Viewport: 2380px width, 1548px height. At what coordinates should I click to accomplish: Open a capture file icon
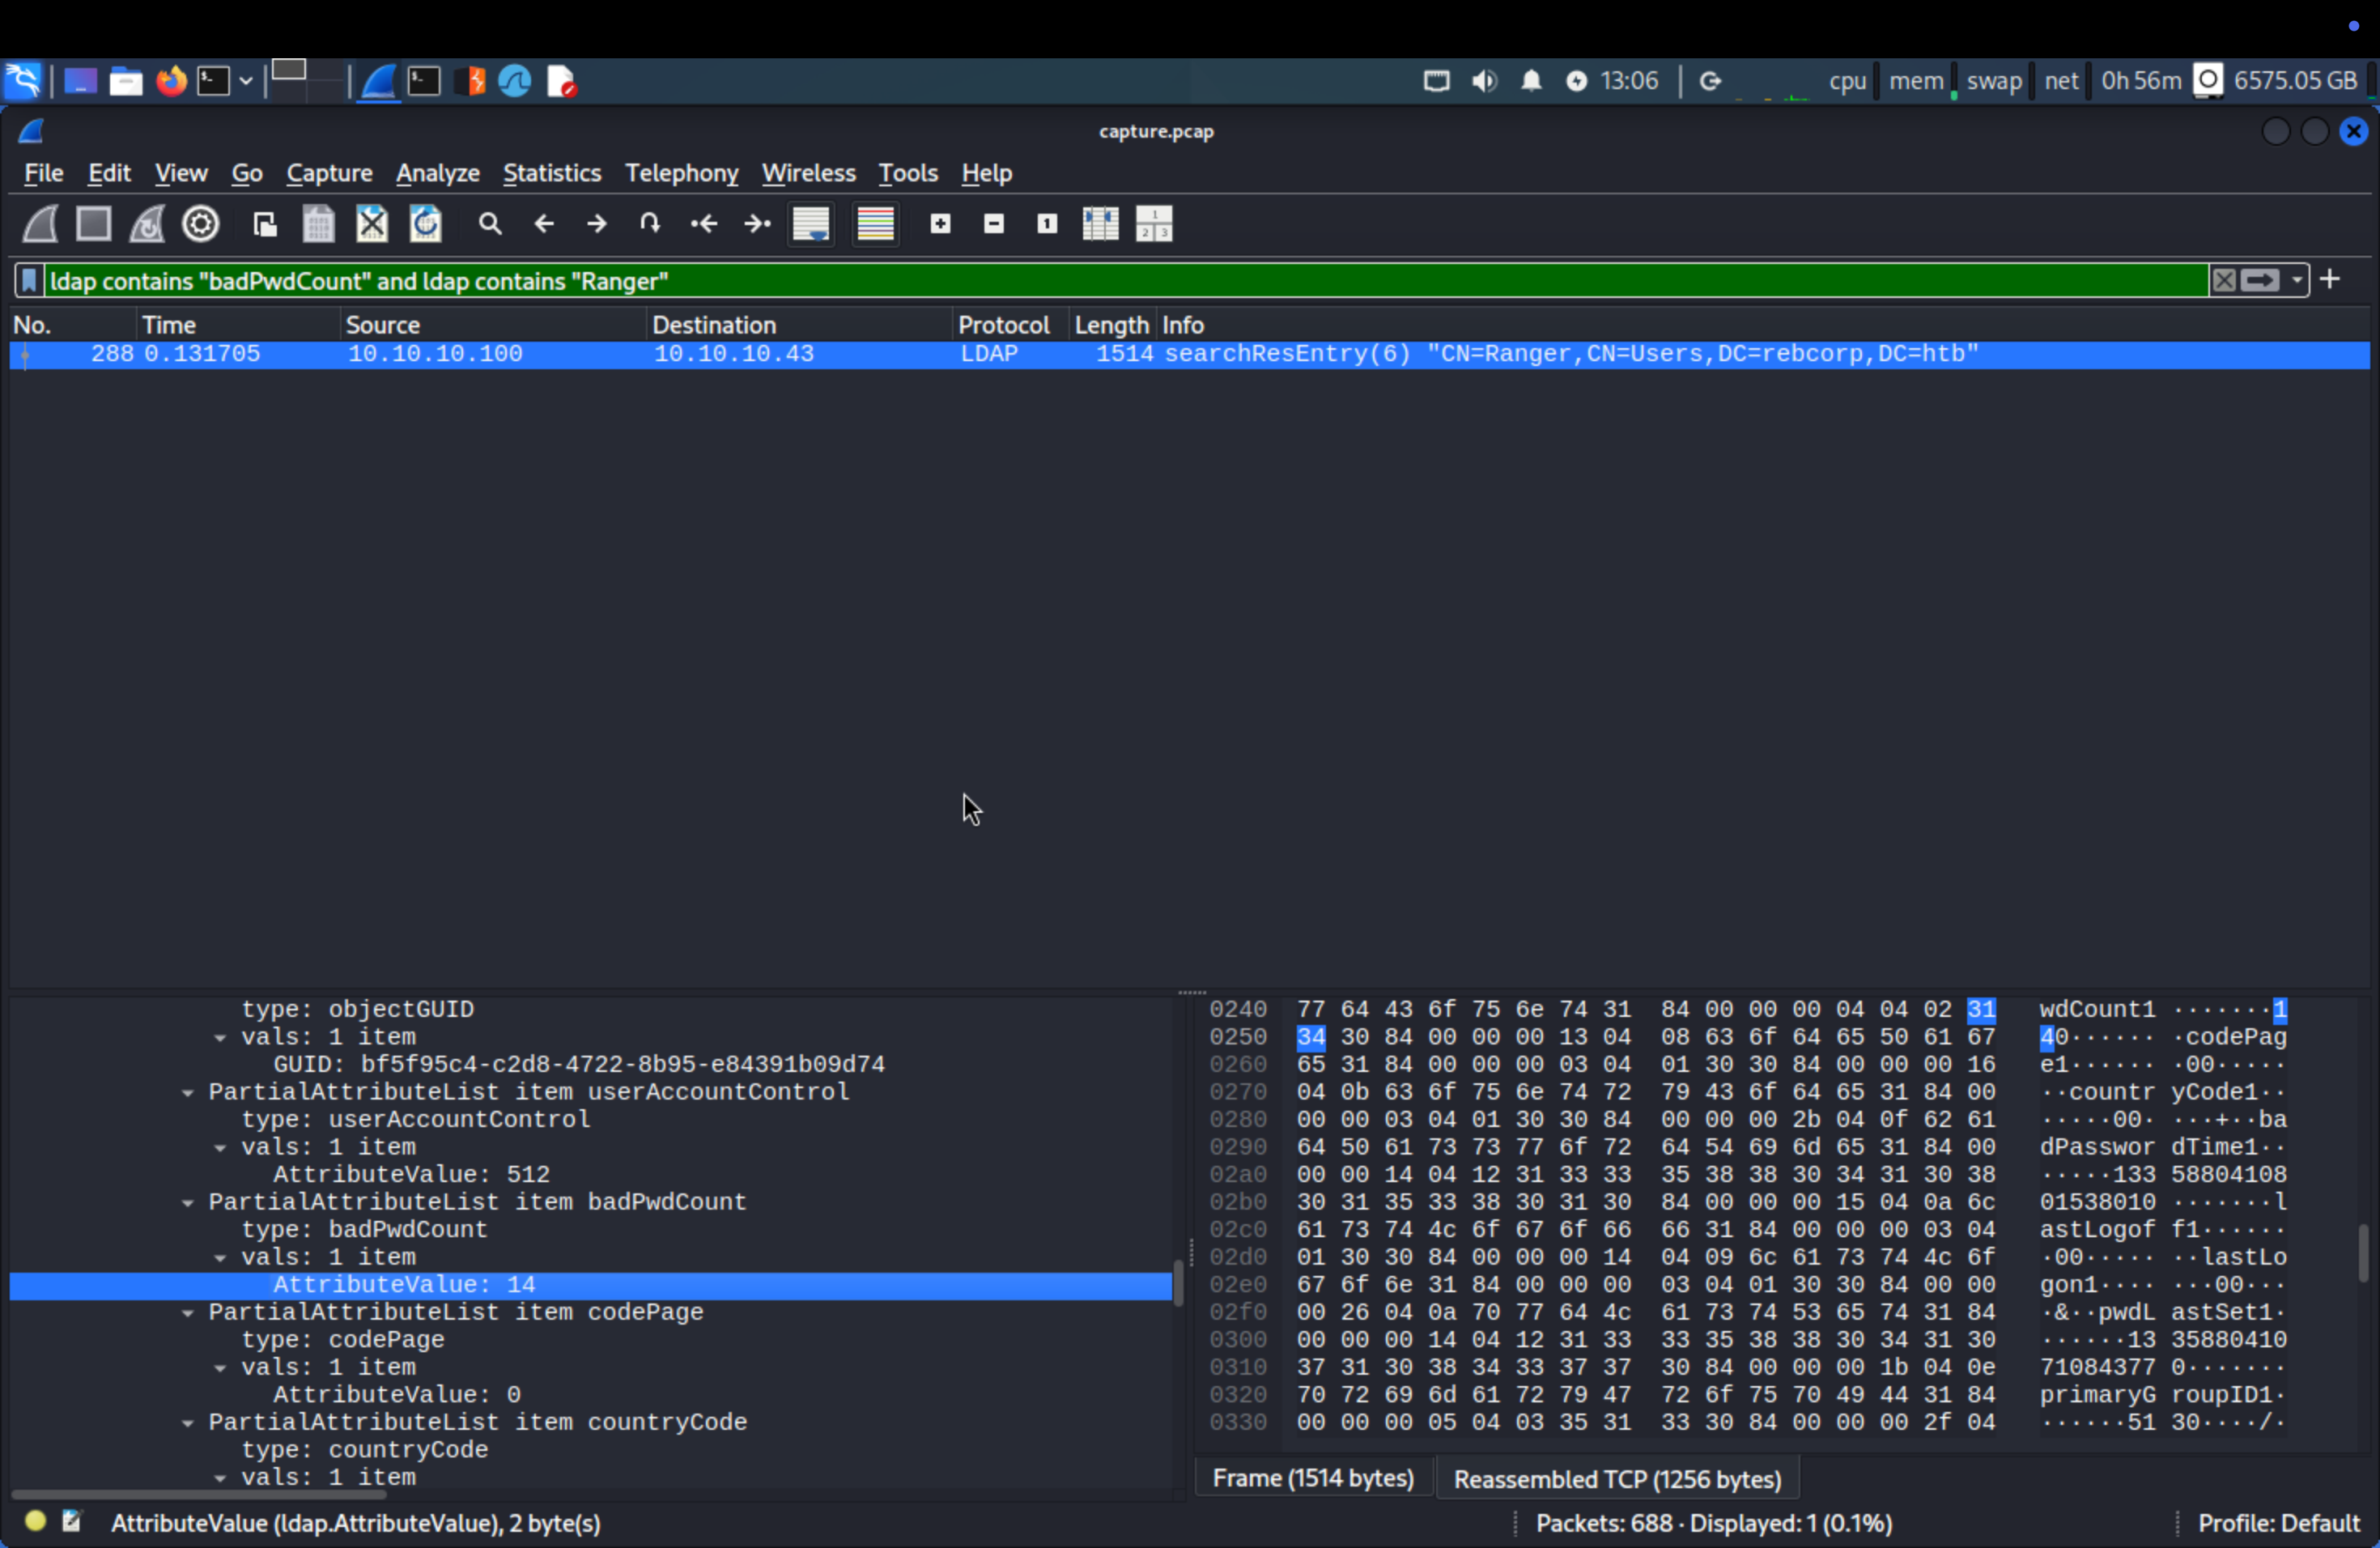tap(265, 224)
